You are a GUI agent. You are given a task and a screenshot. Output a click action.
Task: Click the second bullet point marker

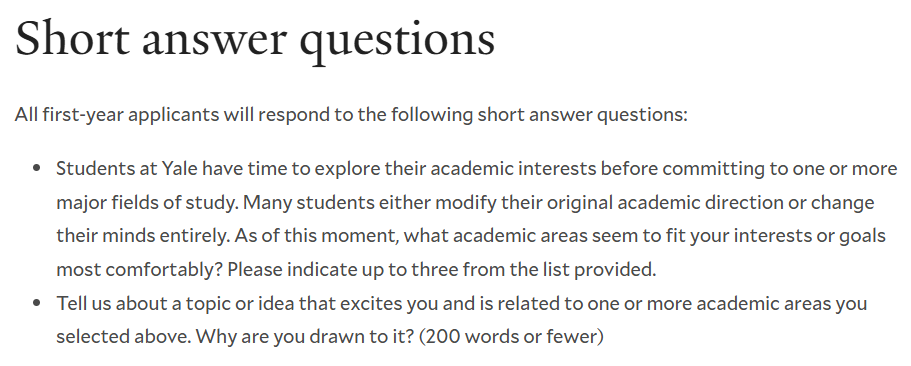(37, 303)
